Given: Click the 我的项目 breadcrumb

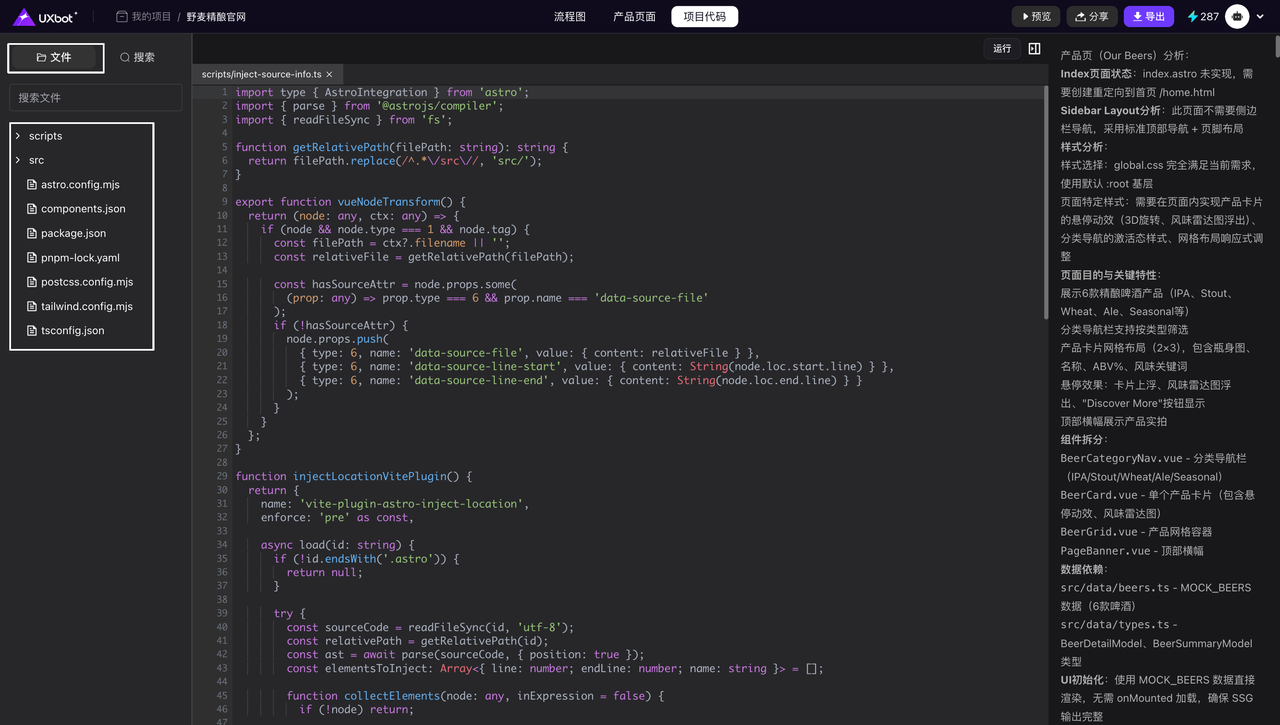Looking at the screenshot, I should tap(150, 17).
